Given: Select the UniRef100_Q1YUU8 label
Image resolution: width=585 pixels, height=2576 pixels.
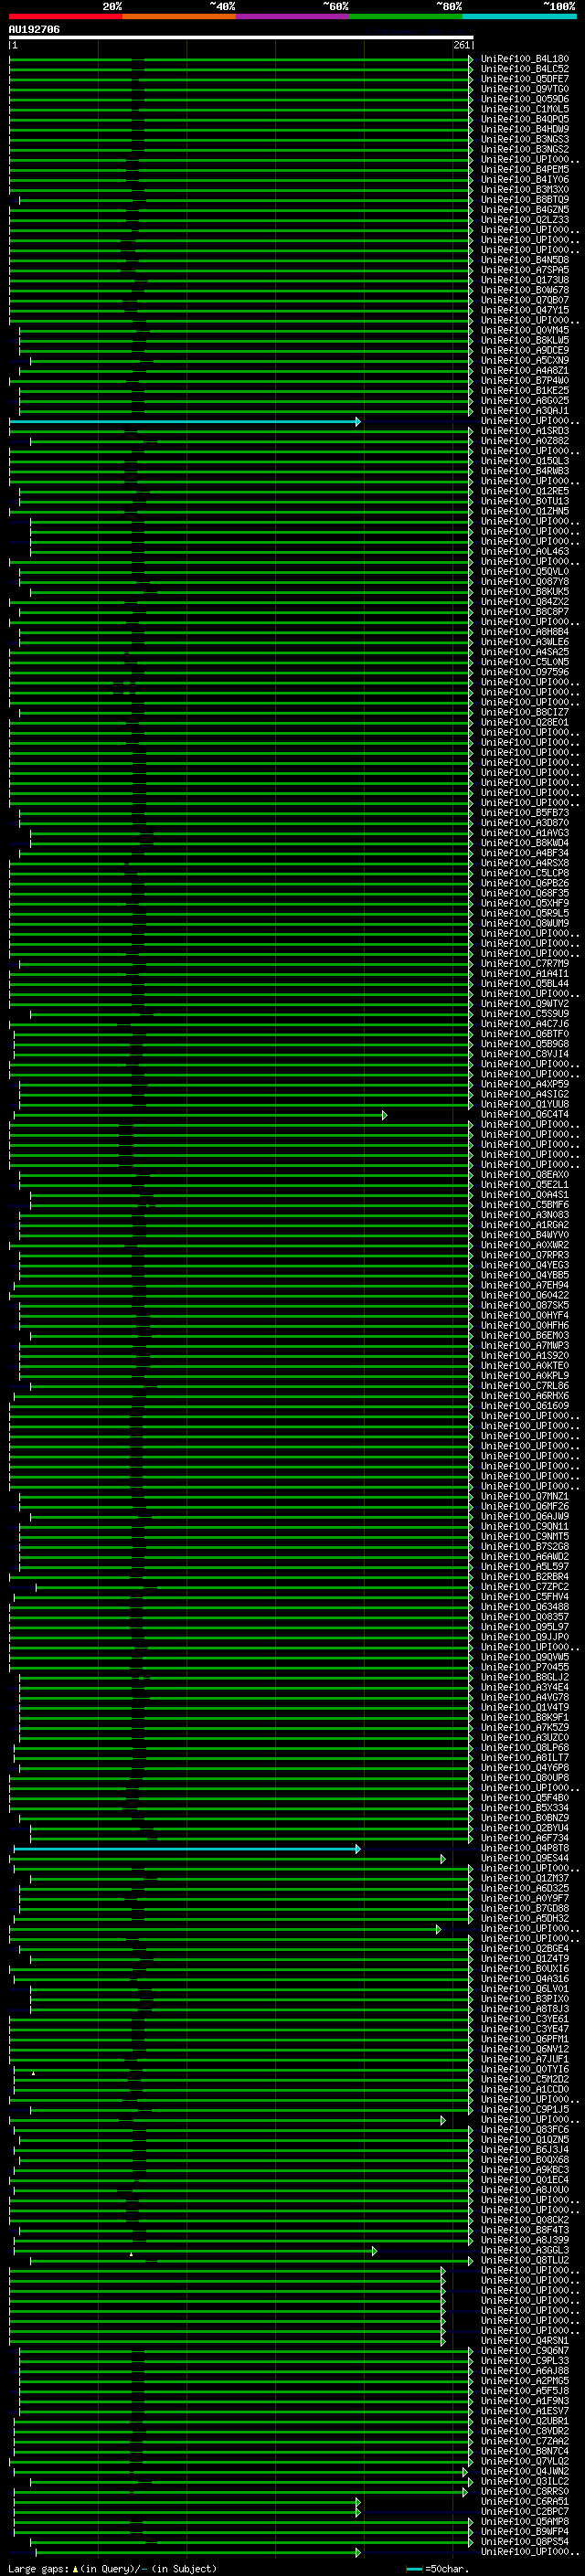Looking at the screenshot, I should (525, 1104).
